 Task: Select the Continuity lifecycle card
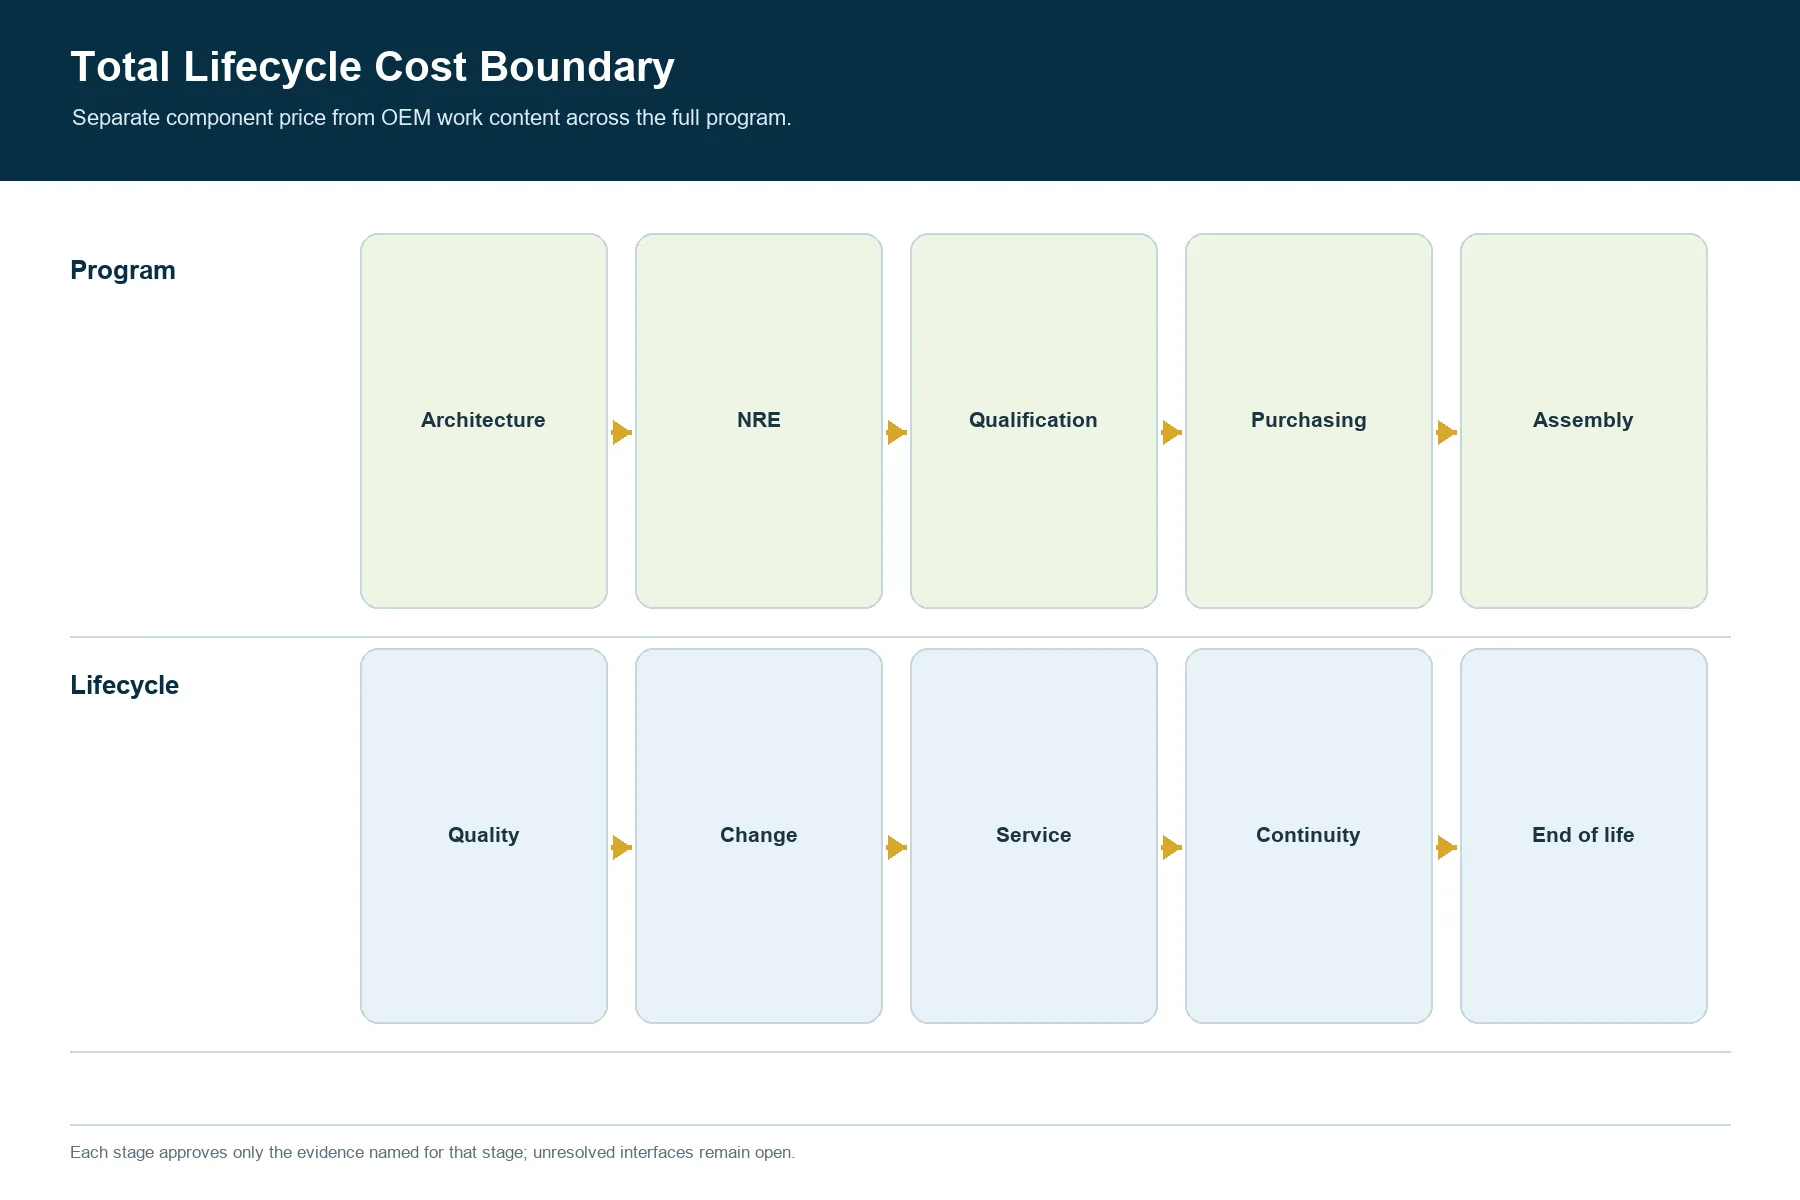pyautogui.click(x=1309, y=836)
